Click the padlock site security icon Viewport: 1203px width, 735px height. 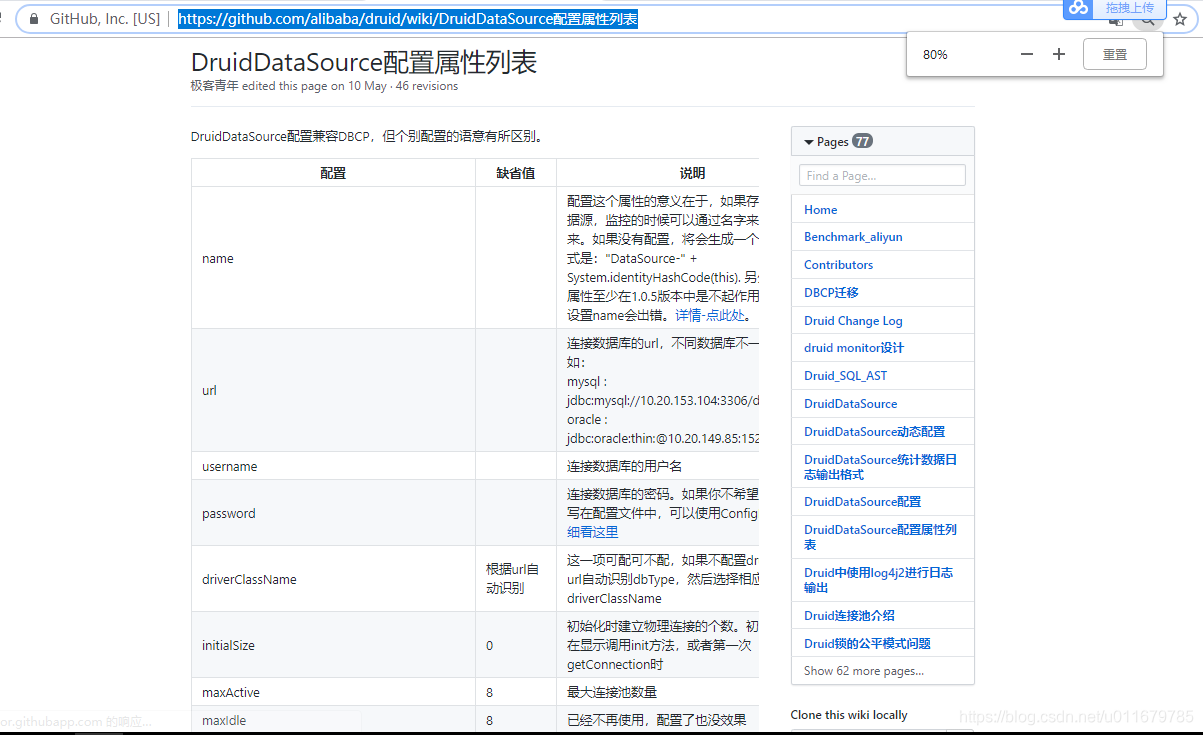pos(34,19)
